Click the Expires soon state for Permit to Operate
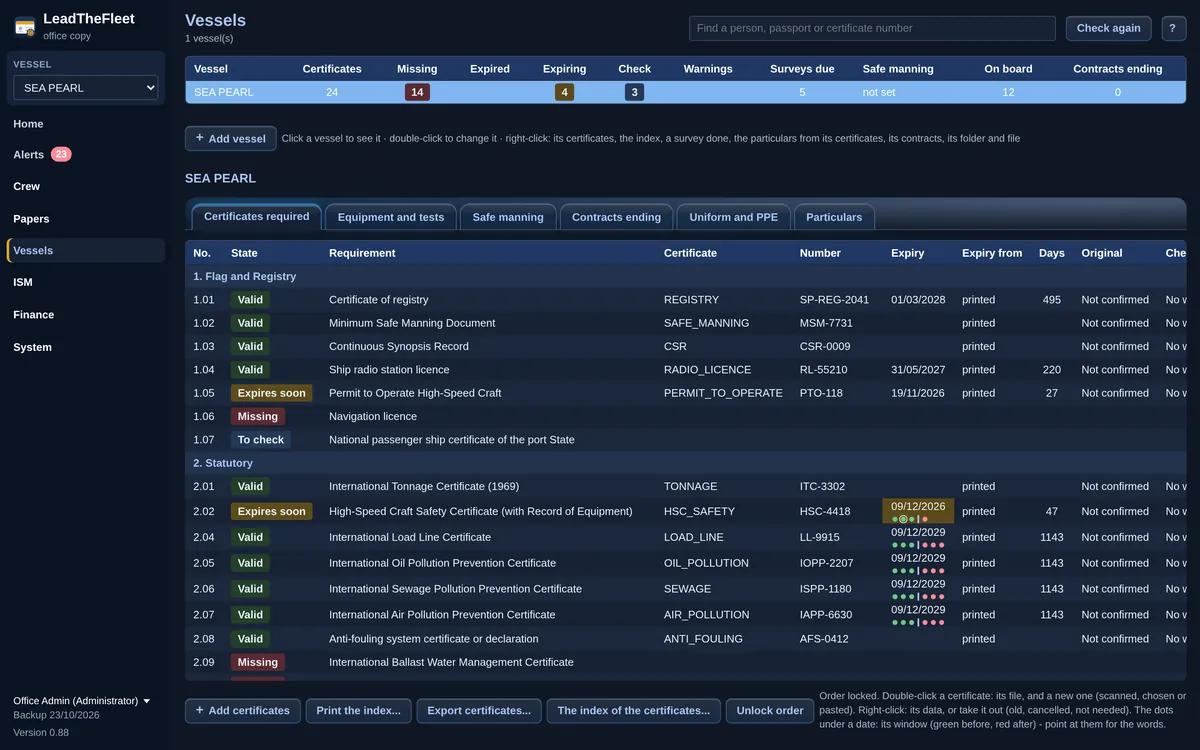Image resolution: width=1200 pixels, height=750 pixels. [272, 393]
